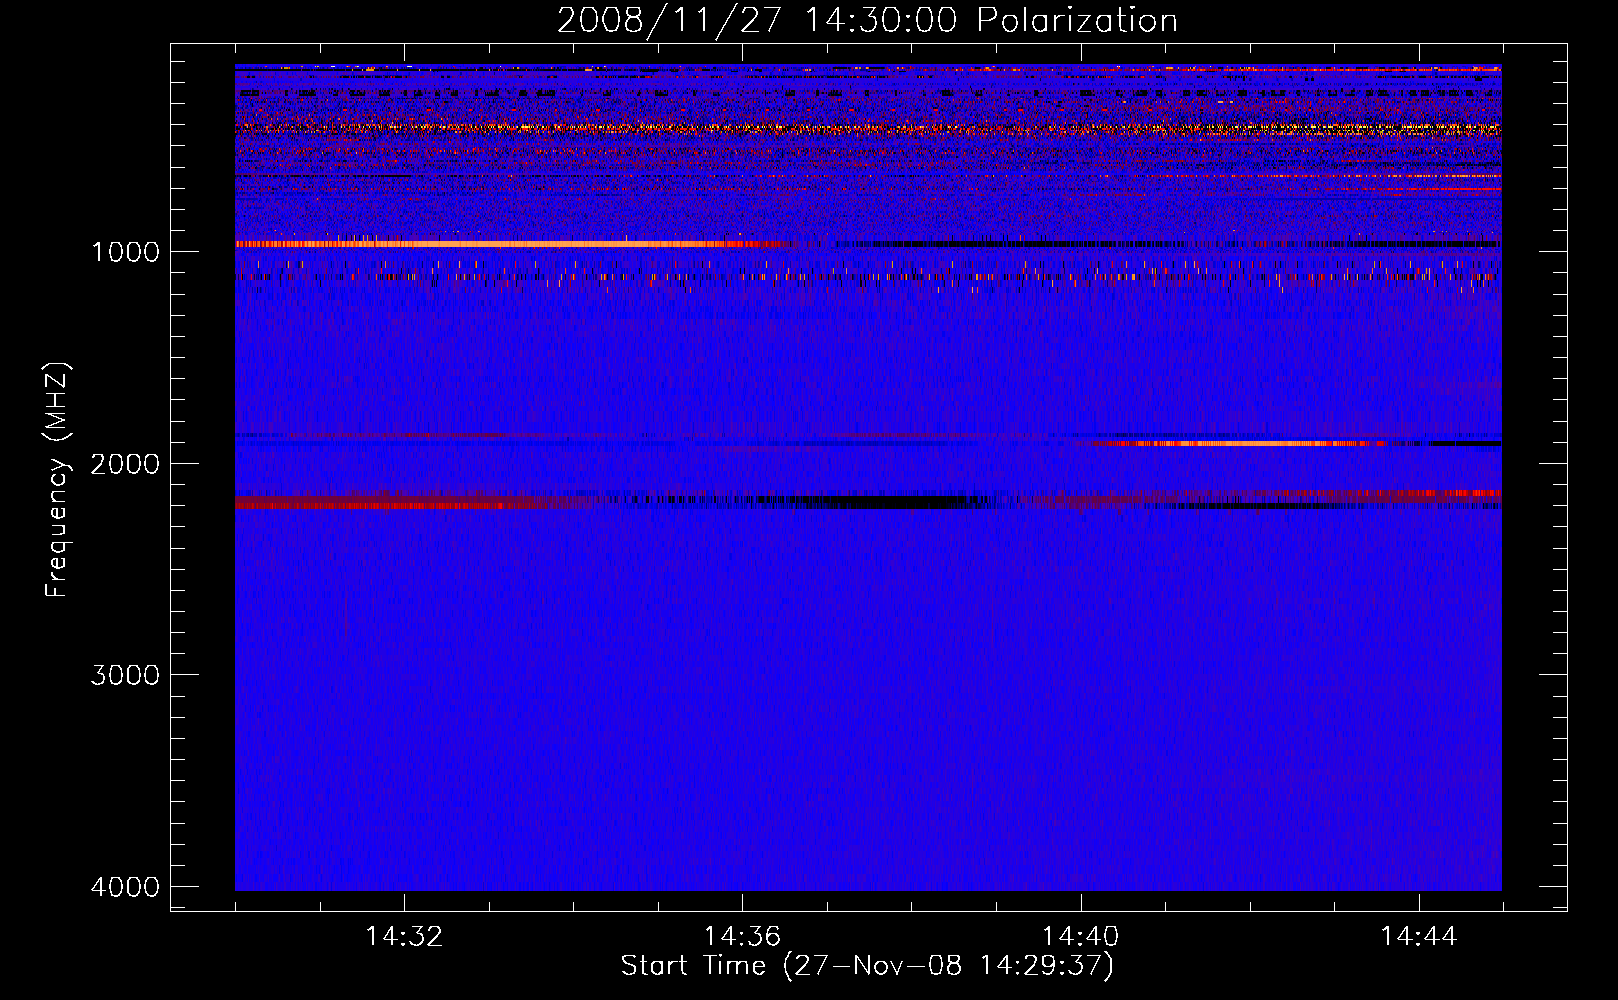Click the bright orange band near 1000 MHz
This screenshot has width=1618, height=1000.
click(x=510, y=244)
